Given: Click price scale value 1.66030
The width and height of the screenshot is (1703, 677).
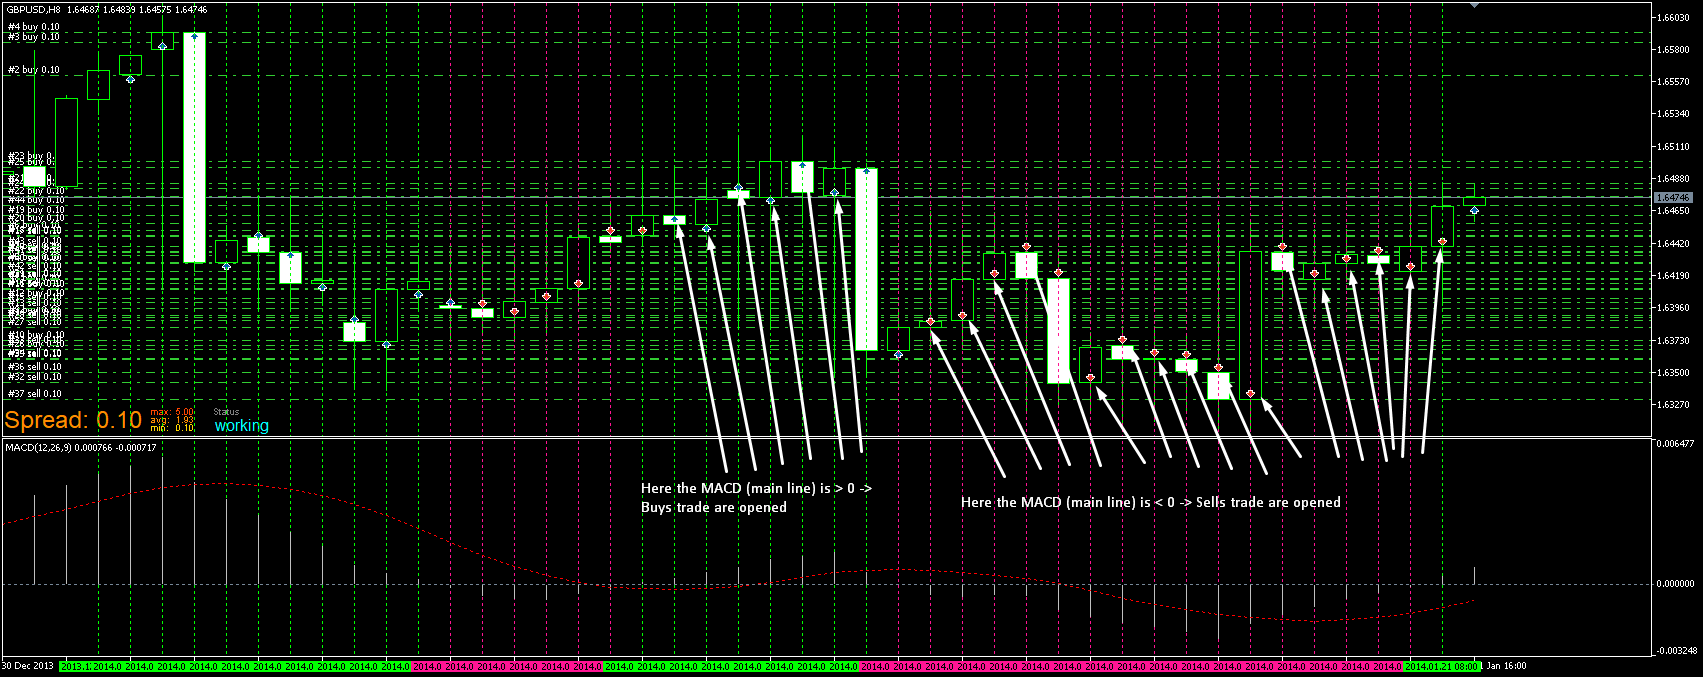Looking at the screenshot, I should point(1673,18).
